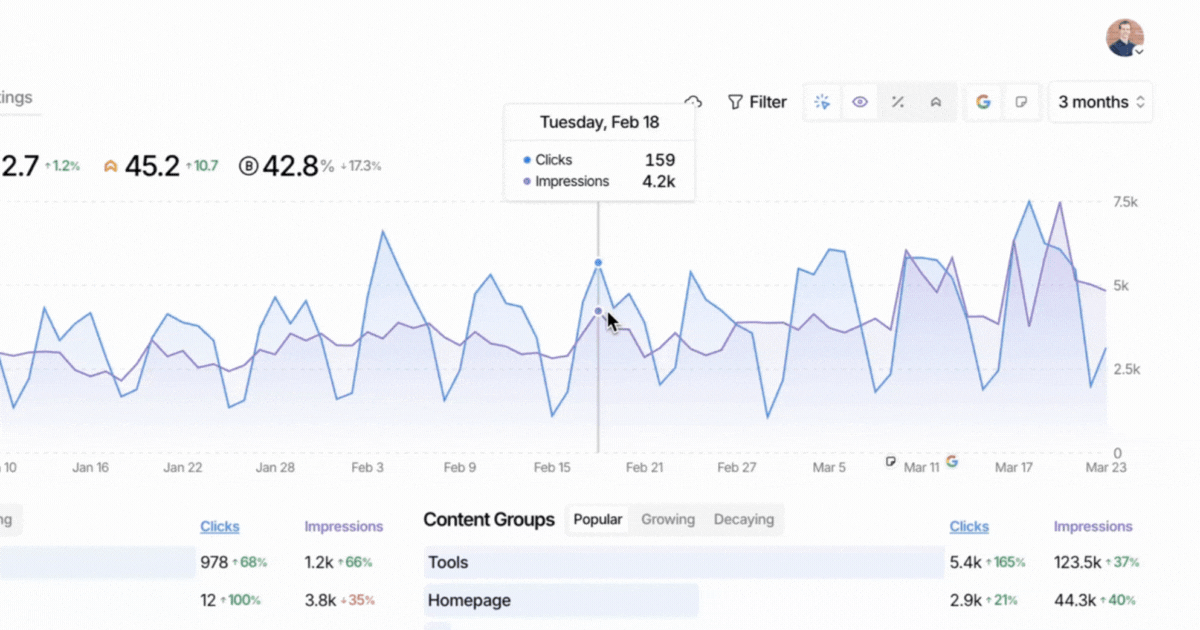The height and width of the screenshot is (630, 1200).
Task: Click the Google icon on the Mar 11 axis
Action: (951, 462)
